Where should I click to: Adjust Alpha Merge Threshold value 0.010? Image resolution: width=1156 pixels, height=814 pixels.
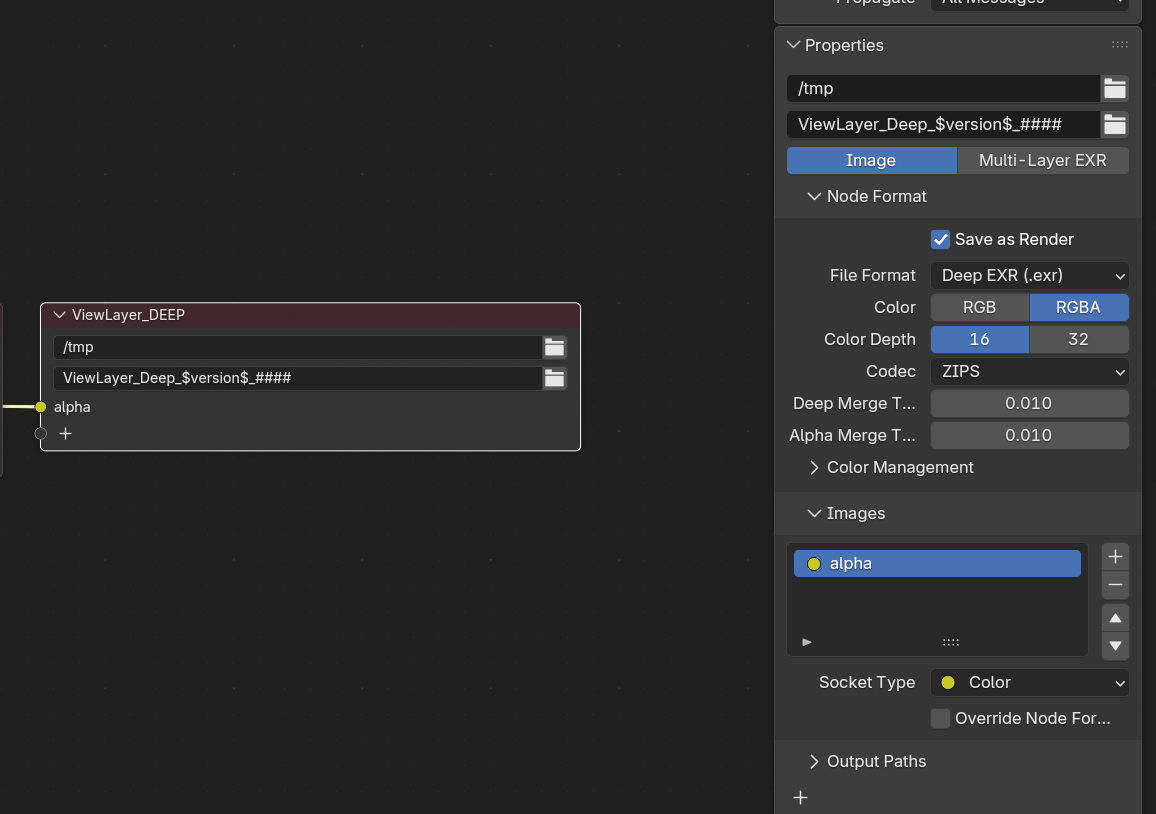click(1029, 436)
